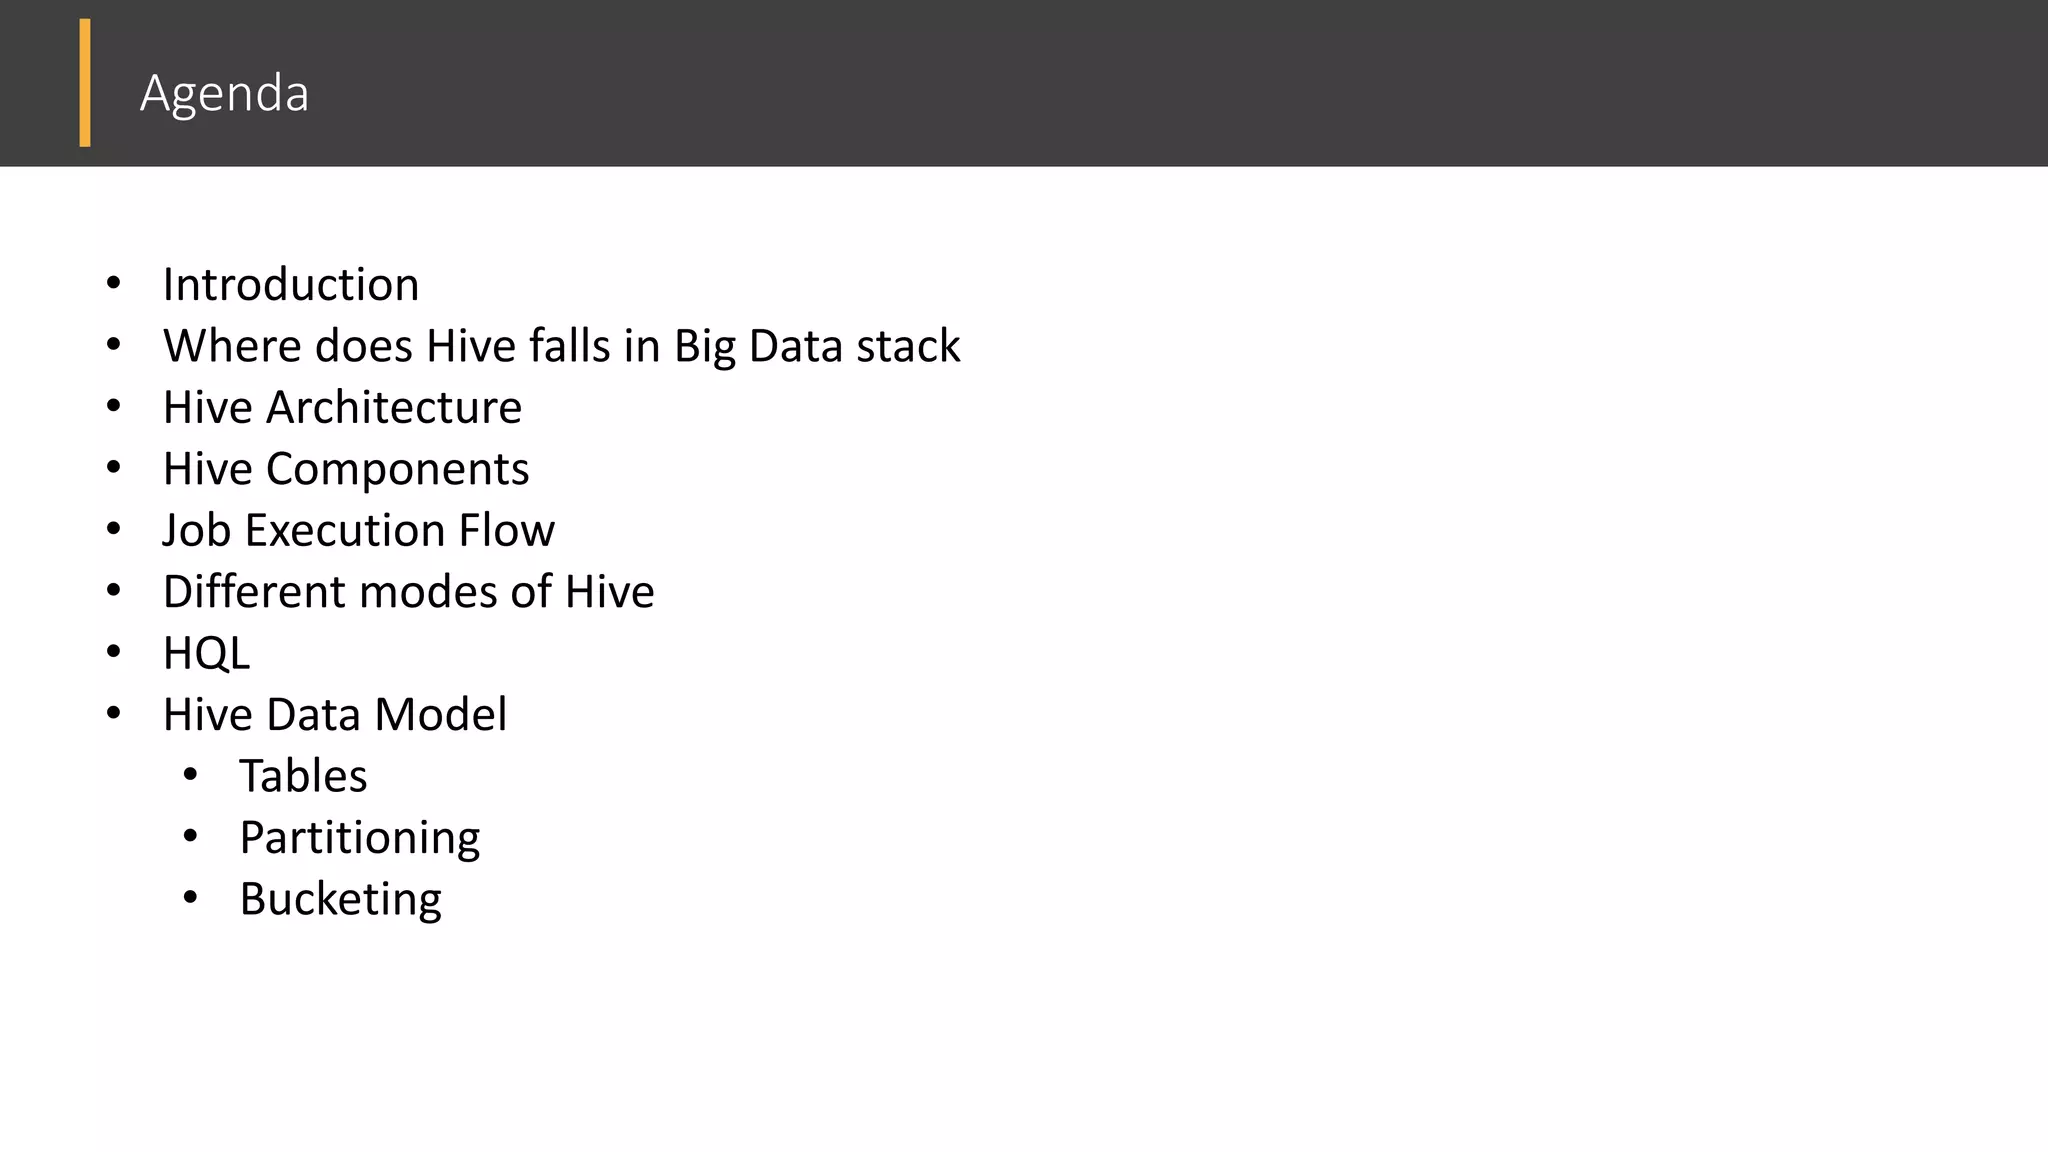Select the Hive Architecture line

tap(342, 408)
